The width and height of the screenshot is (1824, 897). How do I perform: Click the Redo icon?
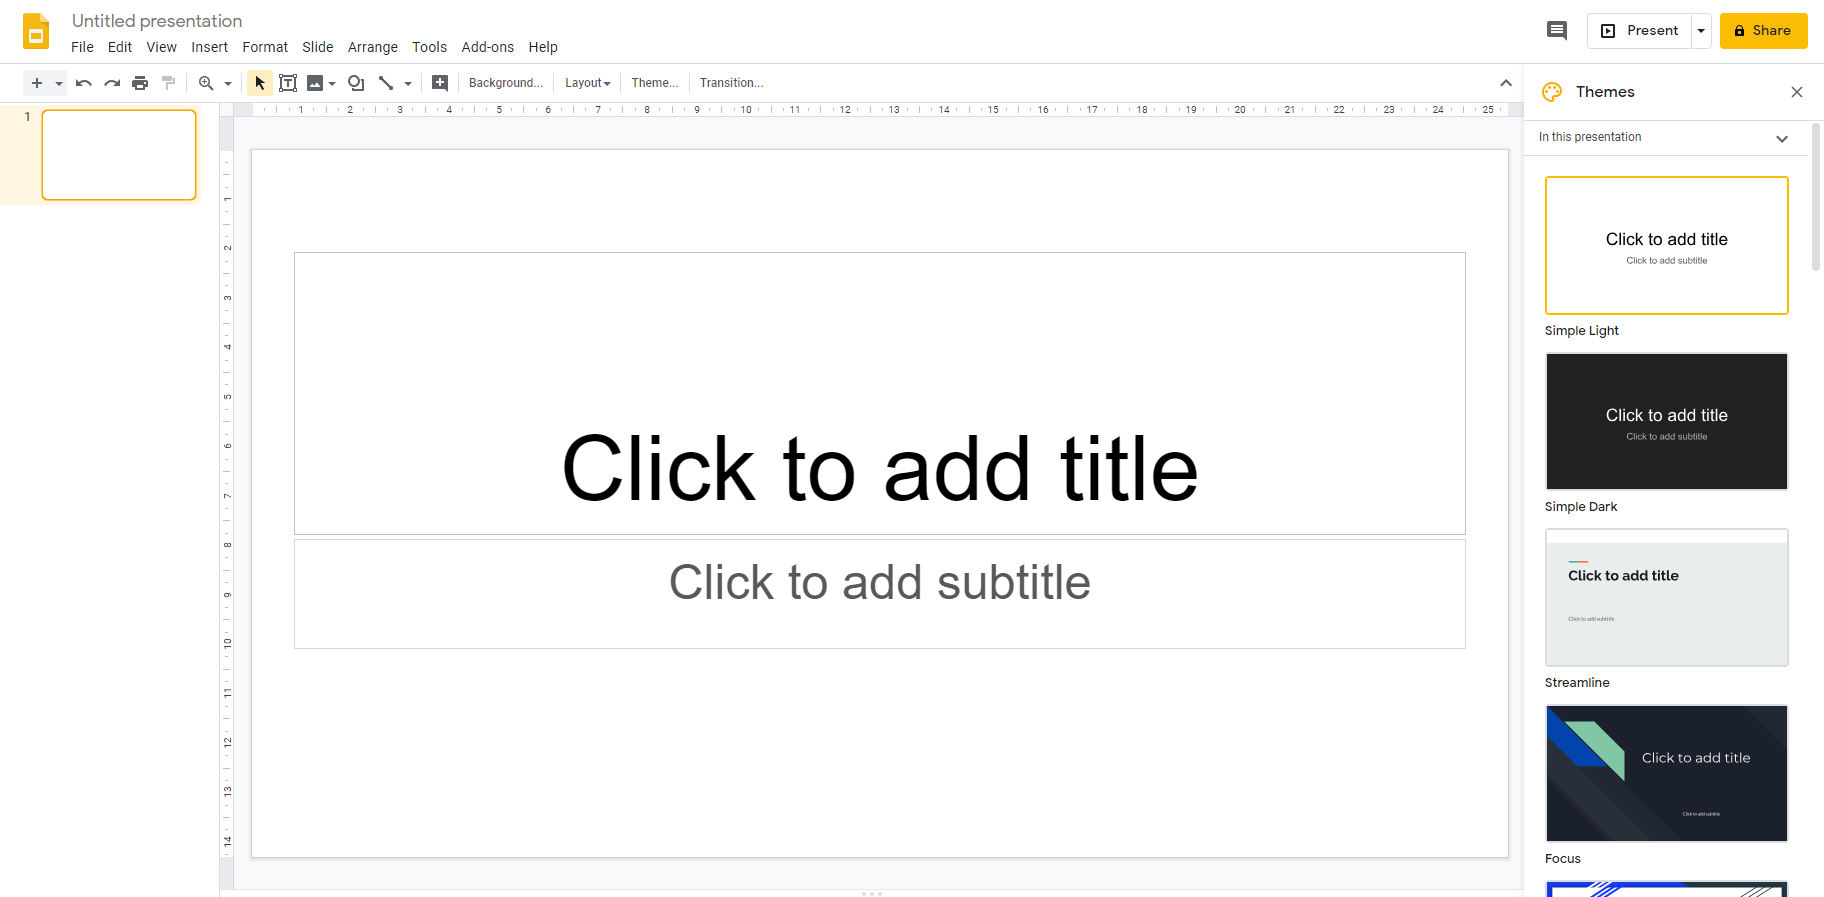pyautogui.click(x=112, y=83)
